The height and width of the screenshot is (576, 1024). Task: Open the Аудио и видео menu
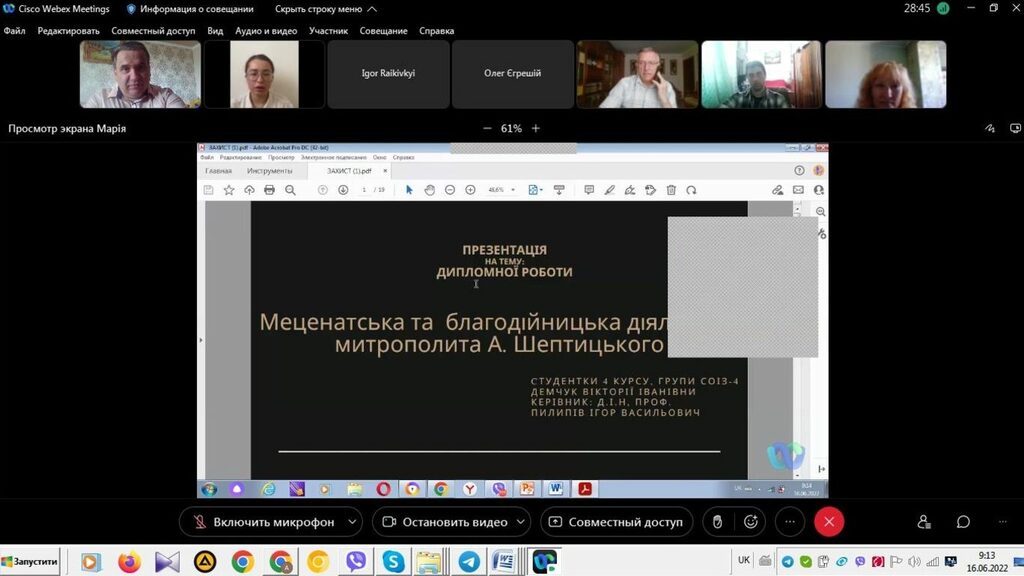coord(266,31)
